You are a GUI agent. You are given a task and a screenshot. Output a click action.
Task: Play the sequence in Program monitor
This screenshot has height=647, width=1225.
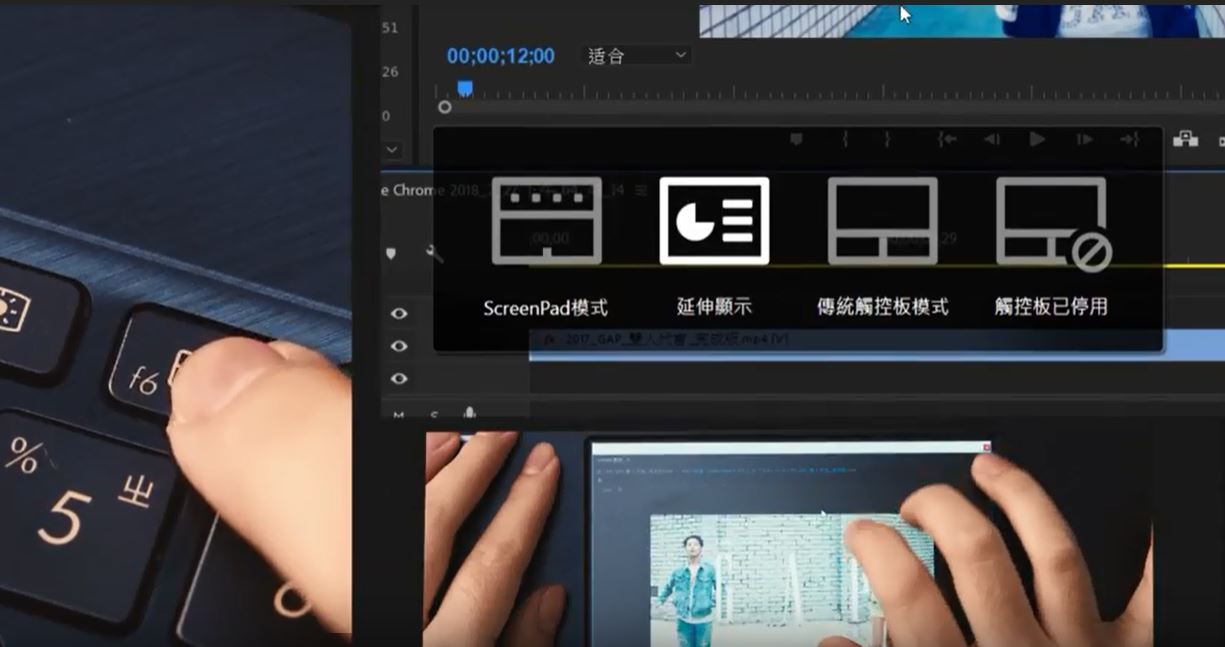click(1037, 139)
